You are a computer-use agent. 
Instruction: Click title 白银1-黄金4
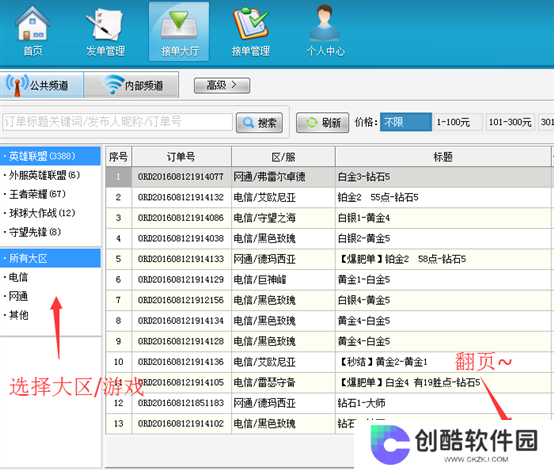coord(364,218)
